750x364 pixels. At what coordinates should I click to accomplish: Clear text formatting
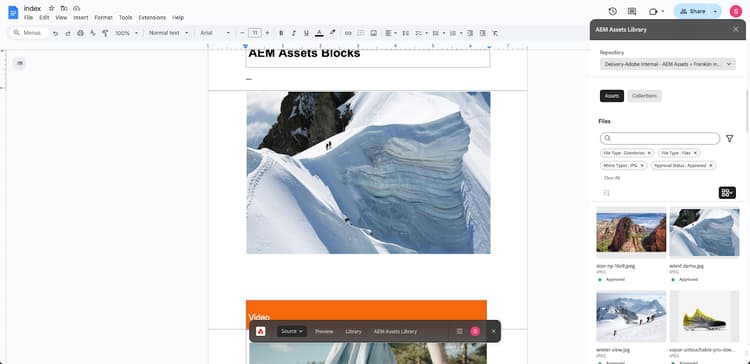pyautogui.click(x=495, y=33)
